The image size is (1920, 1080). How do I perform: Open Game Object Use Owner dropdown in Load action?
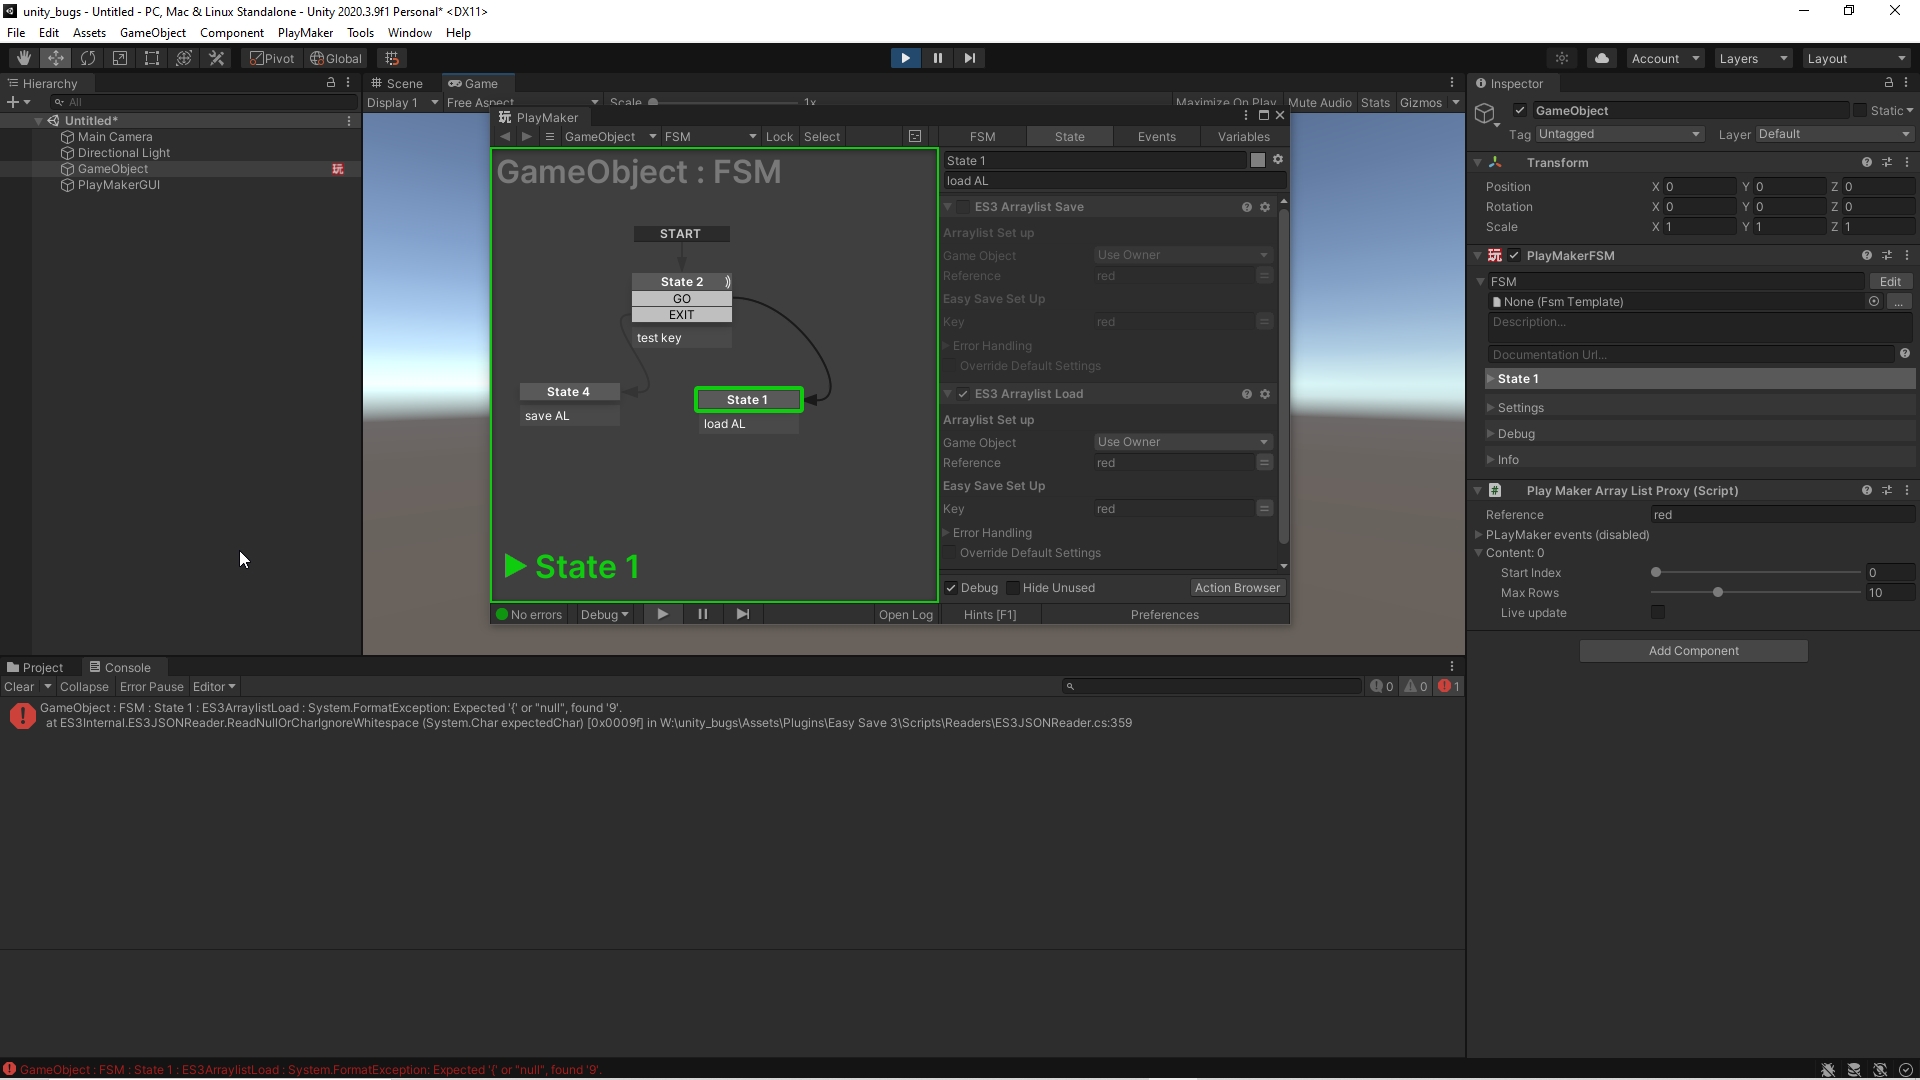pos(1183,442)
